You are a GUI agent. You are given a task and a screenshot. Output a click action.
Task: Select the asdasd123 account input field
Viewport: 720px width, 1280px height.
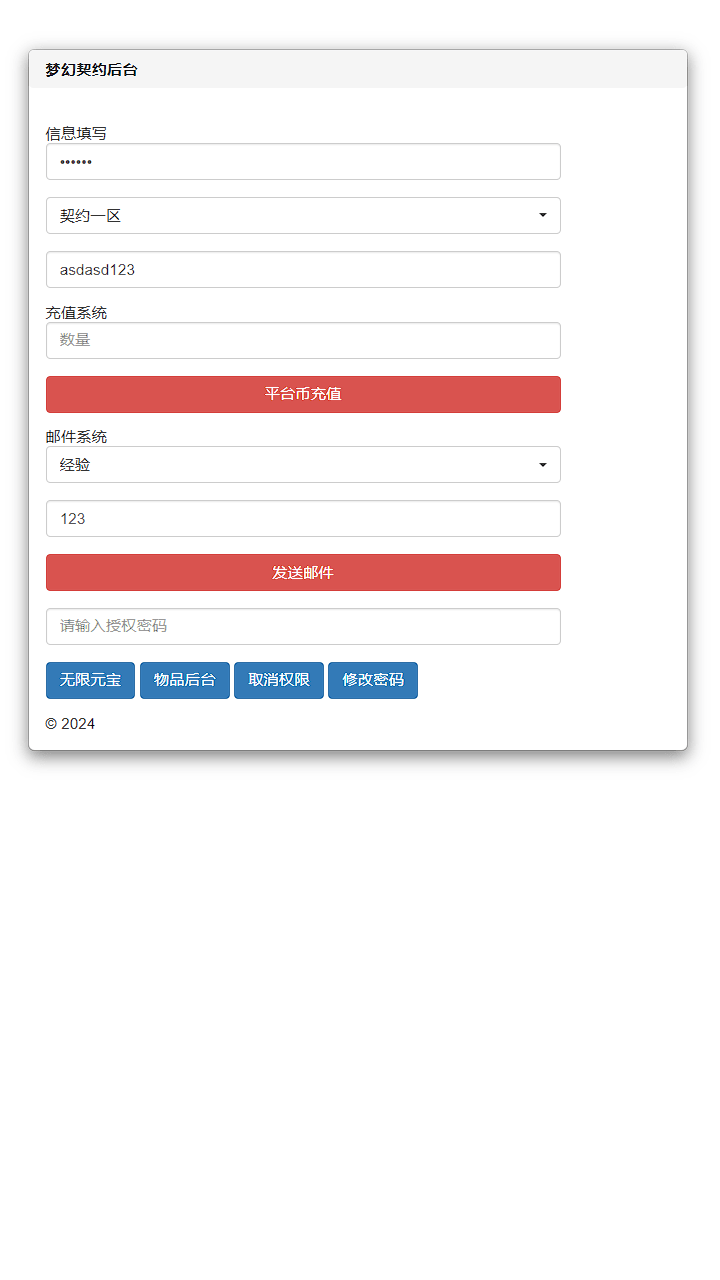coord(303,269)
